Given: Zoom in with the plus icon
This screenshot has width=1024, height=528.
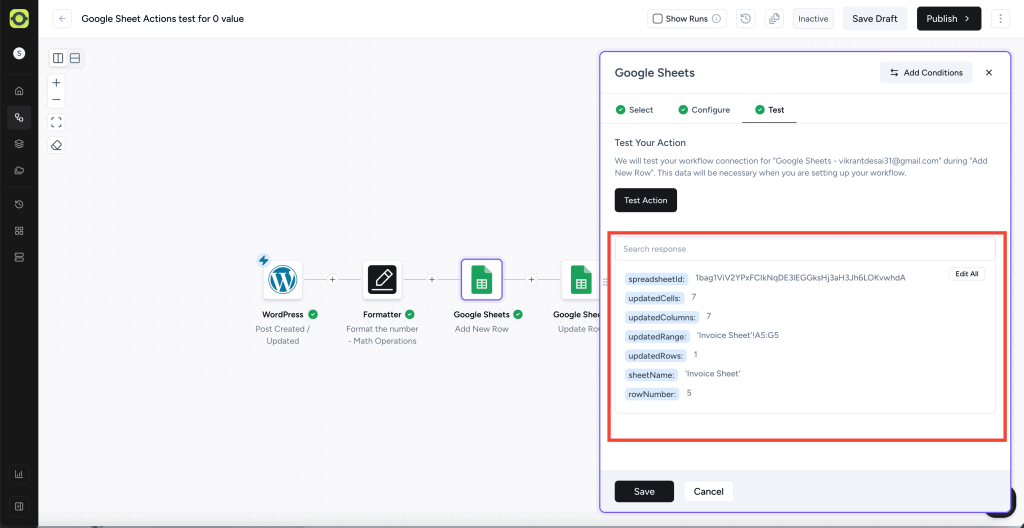Looking at the screenshot, I should point(57,83).
